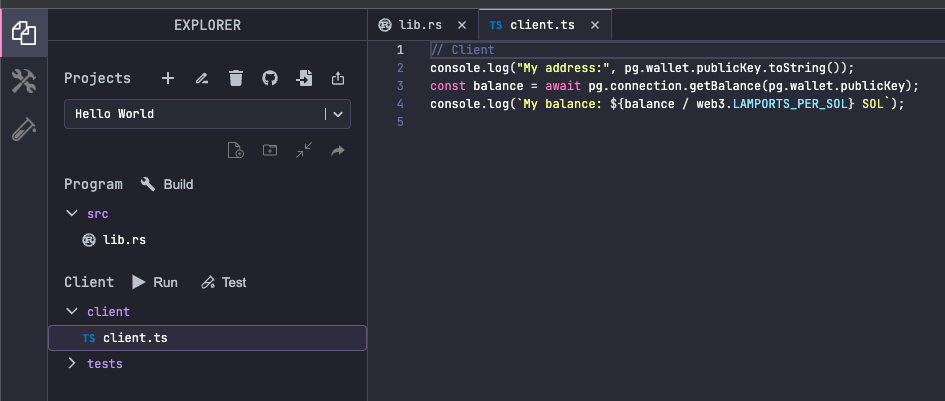This screenshot has height=401, width=945.
Task: Click the Rust icon beside lib.rs in tree
Action: (89, 240)
